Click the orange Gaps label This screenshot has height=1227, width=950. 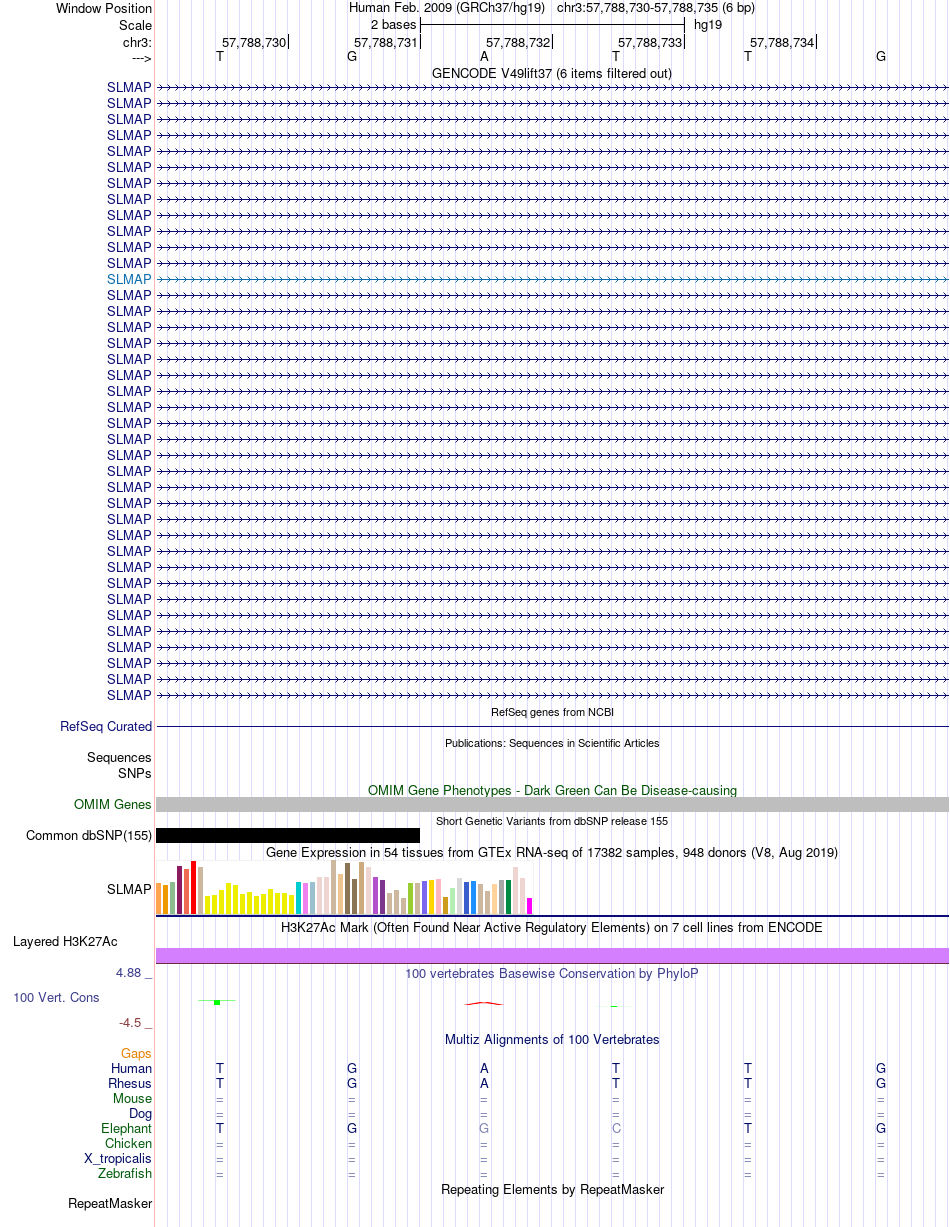click(x=136, y=1054)
